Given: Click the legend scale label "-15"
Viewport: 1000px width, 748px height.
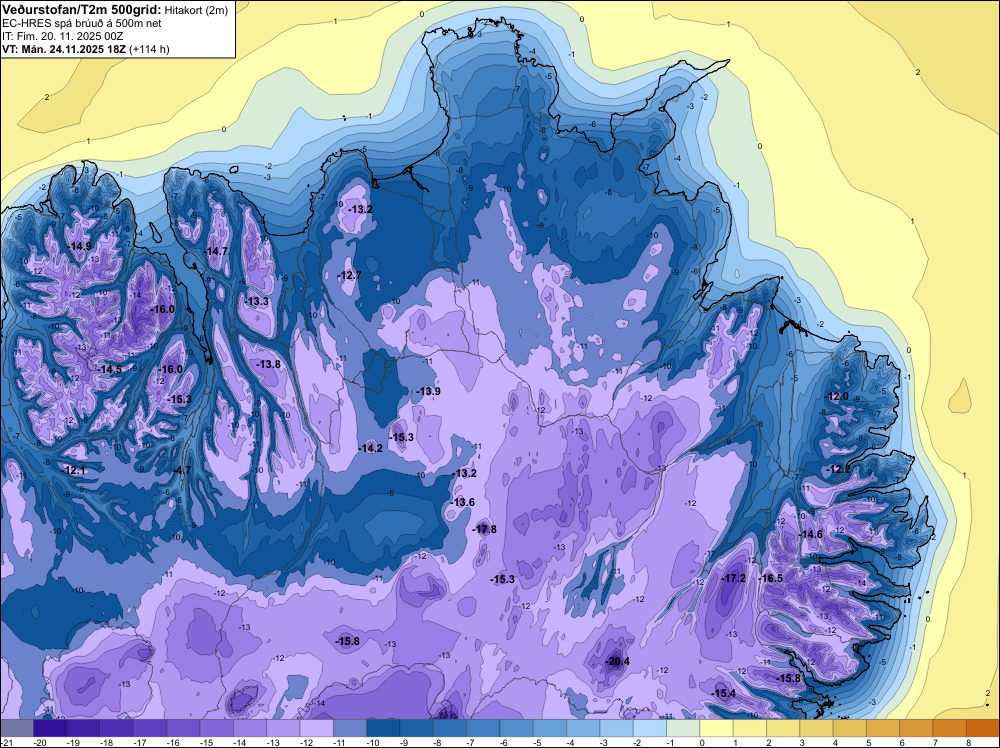Looking at the screenshot, I should [206, 742].
